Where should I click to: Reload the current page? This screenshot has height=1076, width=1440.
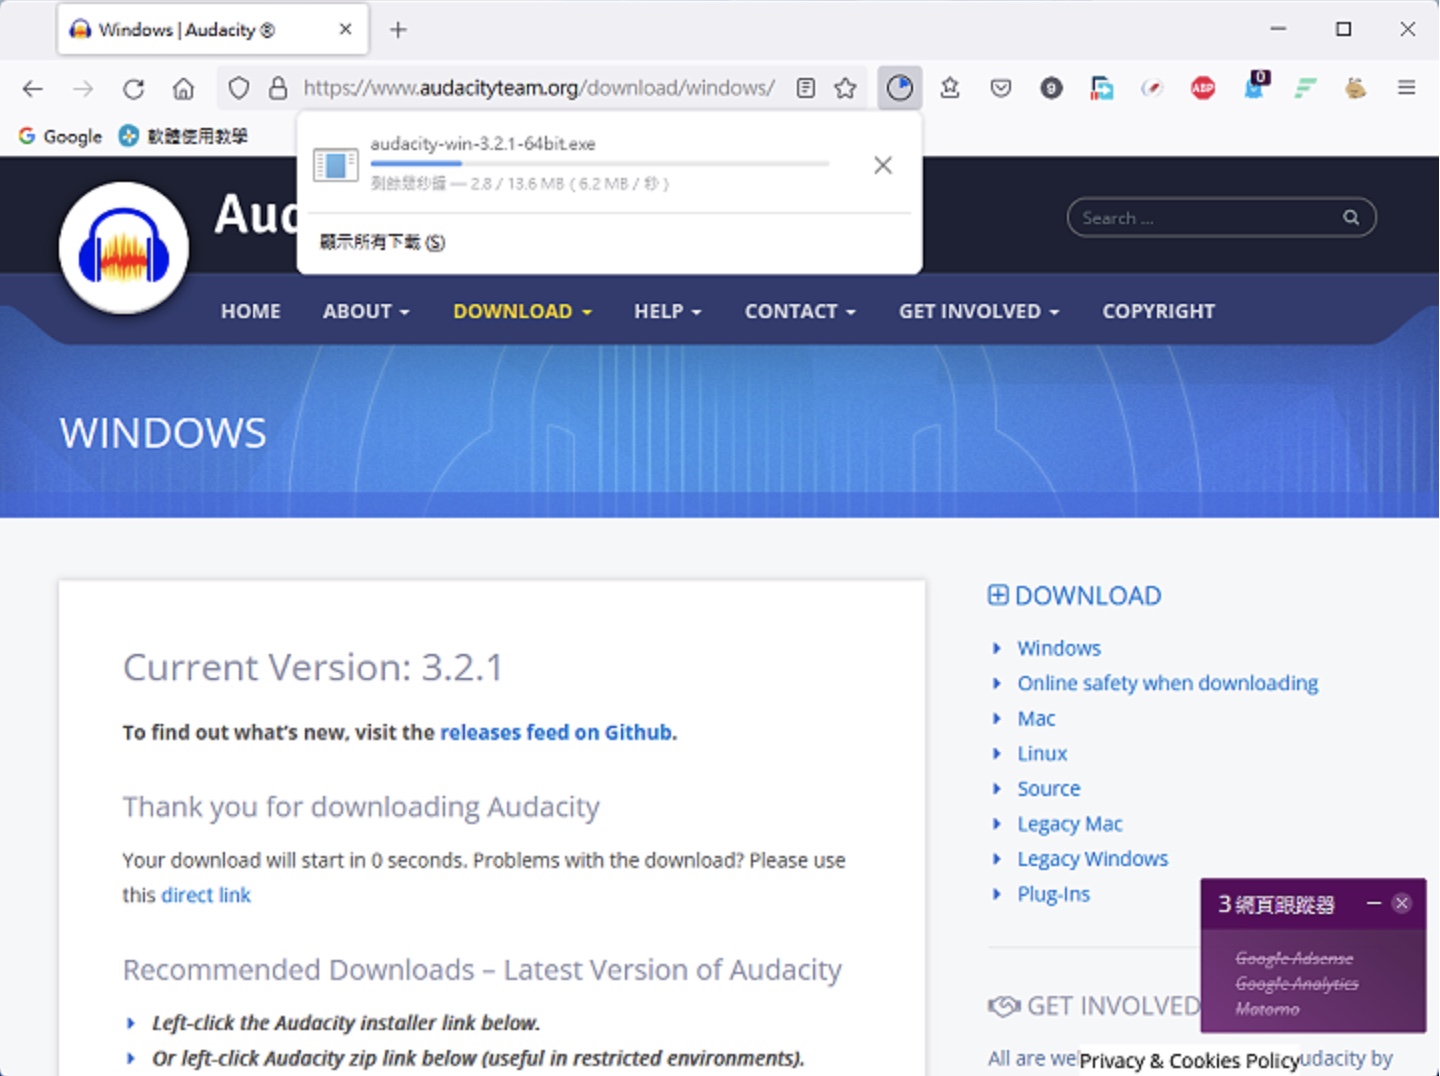coord(133,89)
